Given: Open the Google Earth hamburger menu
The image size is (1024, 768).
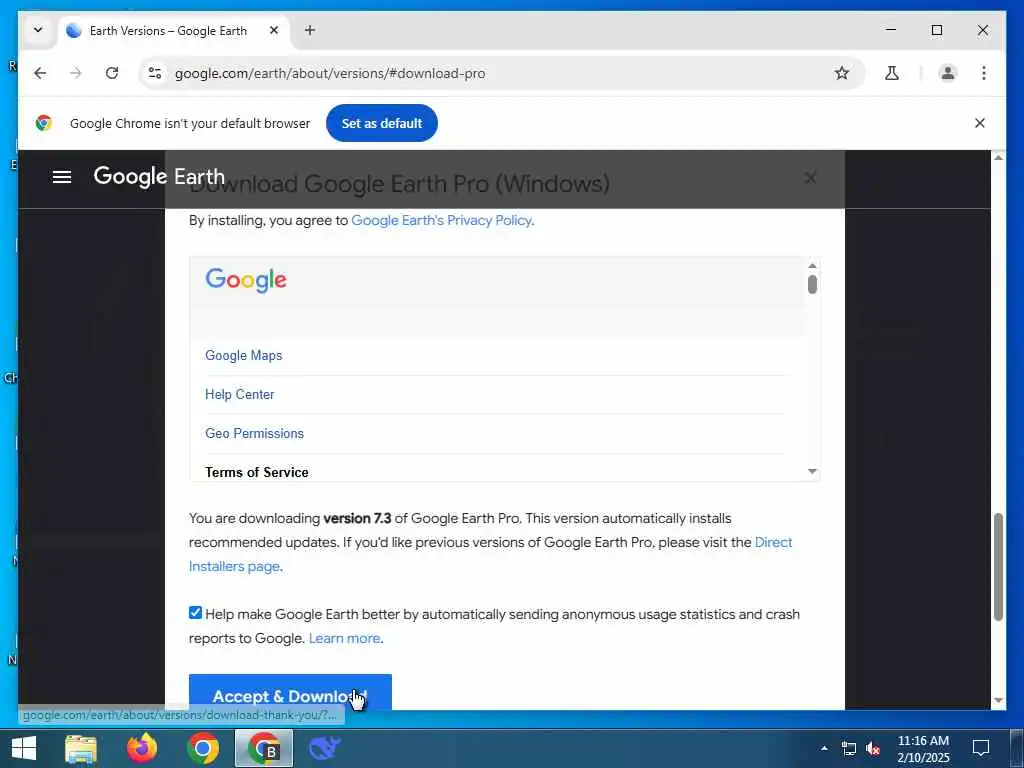Looking at the screenshot, I should (x=62, y=177).
